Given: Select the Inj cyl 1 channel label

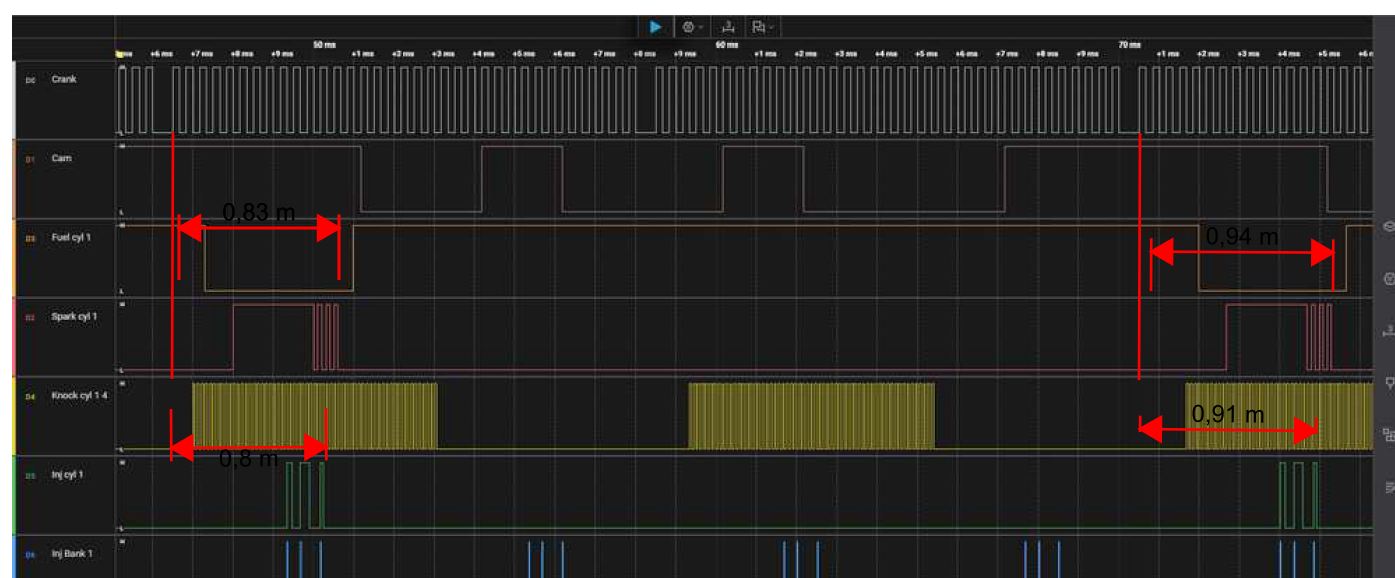Looking at the screenshot, I should (x=68, y=475).
